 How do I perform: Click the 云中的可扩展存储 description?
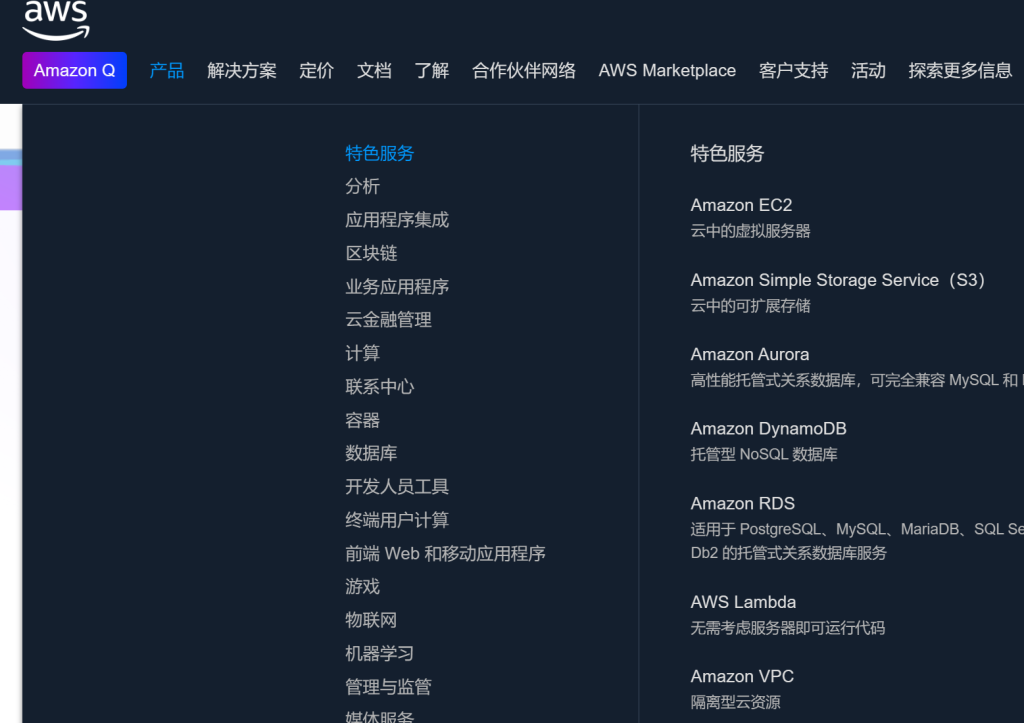[x=750, y=306]
